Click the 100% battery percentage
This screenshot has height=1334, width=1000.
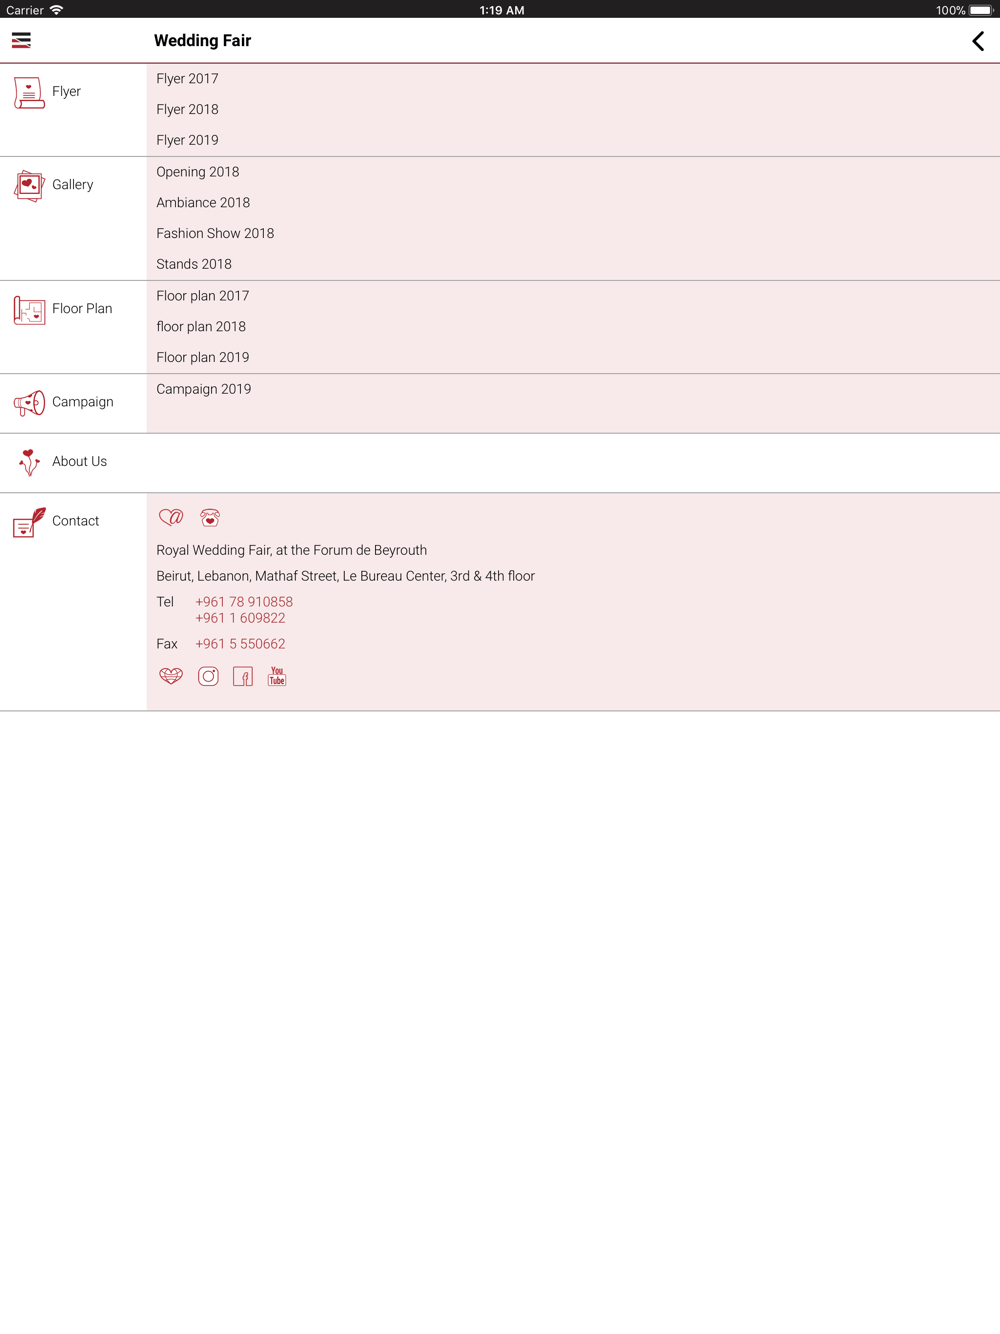point(951,10)
